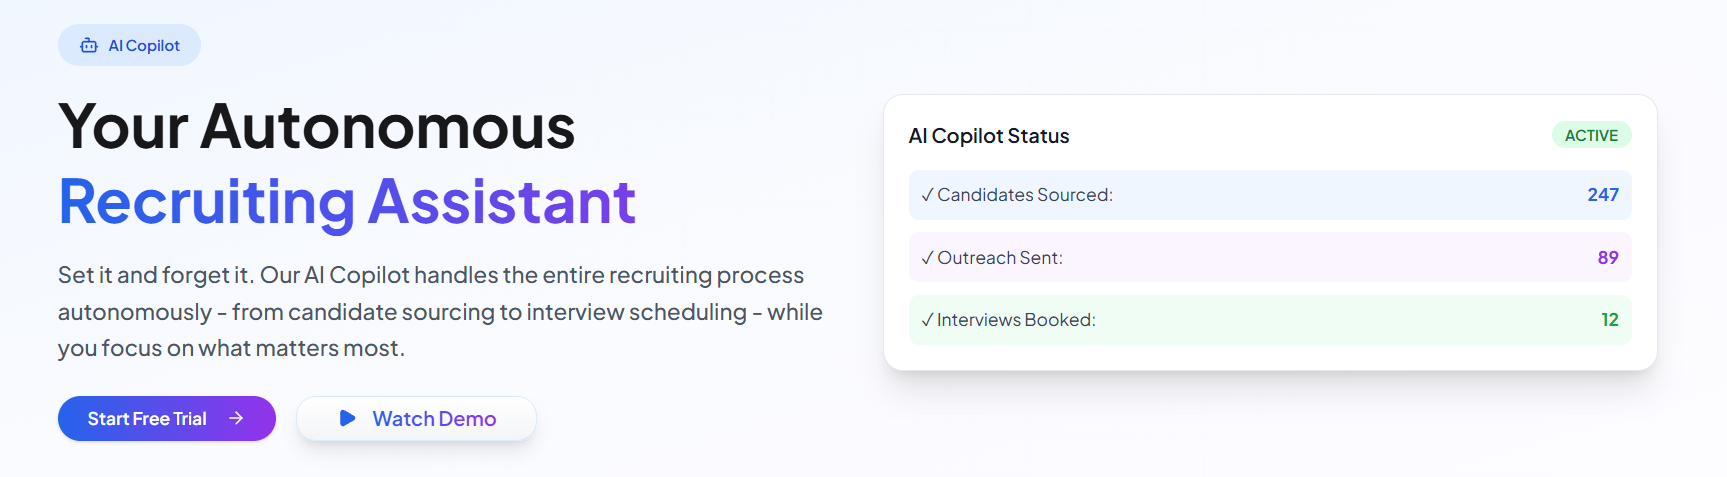Click the 12 interviews count

pyautogui.click(x=1610, y=320)
